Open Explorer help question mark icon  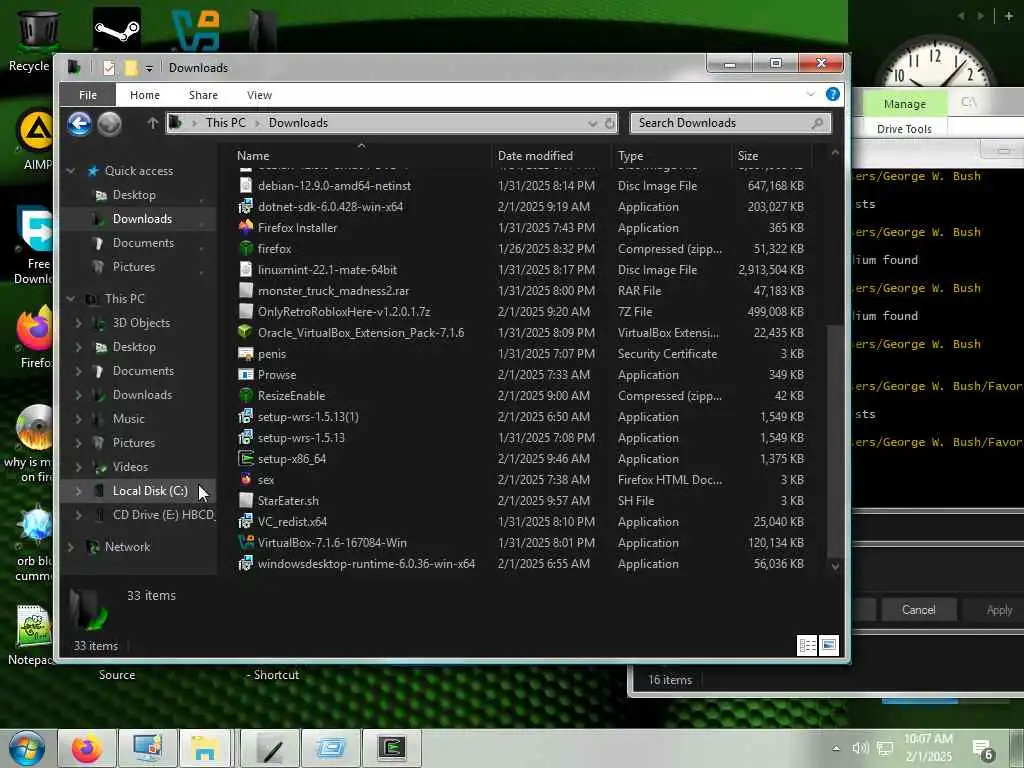pyautogui.click(x=833, y=94)
